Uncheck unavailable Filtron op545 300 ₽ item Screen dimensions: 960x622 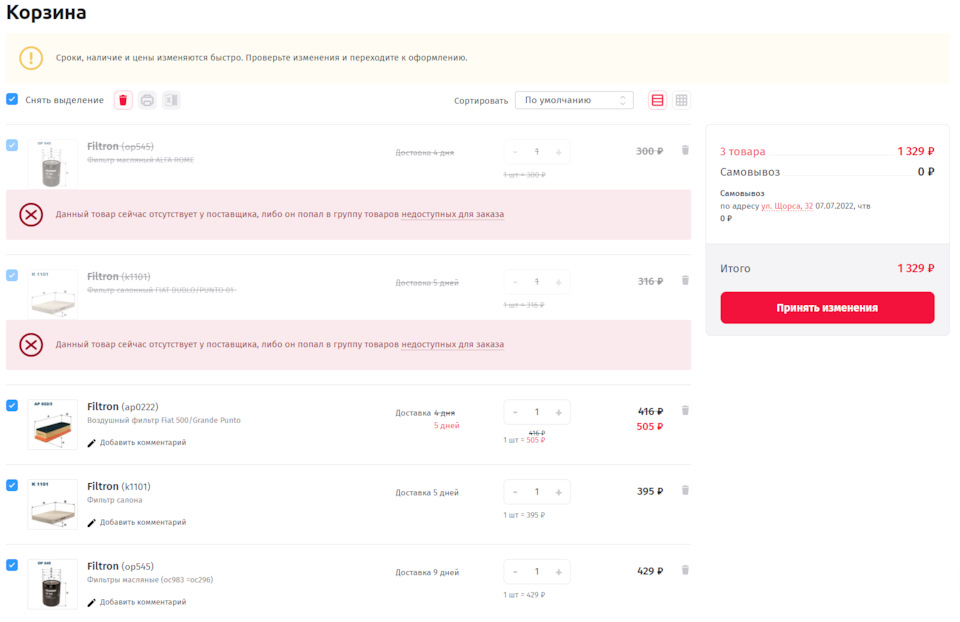(x=12, y=145)
